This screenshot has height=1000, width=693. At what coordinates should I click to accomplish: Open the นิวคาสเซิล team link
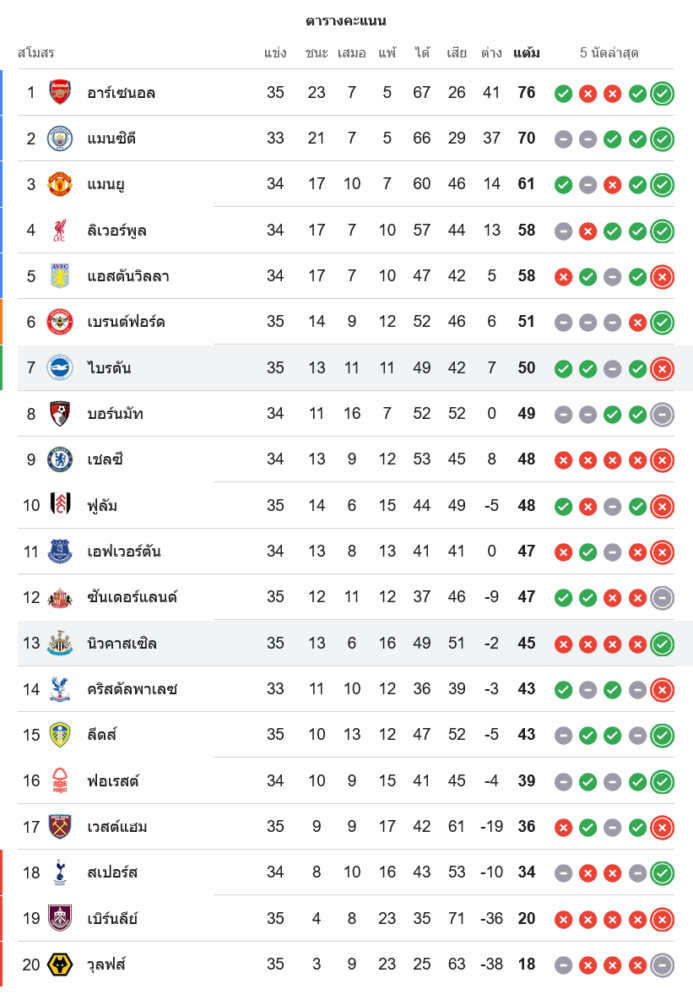(122, 643)
